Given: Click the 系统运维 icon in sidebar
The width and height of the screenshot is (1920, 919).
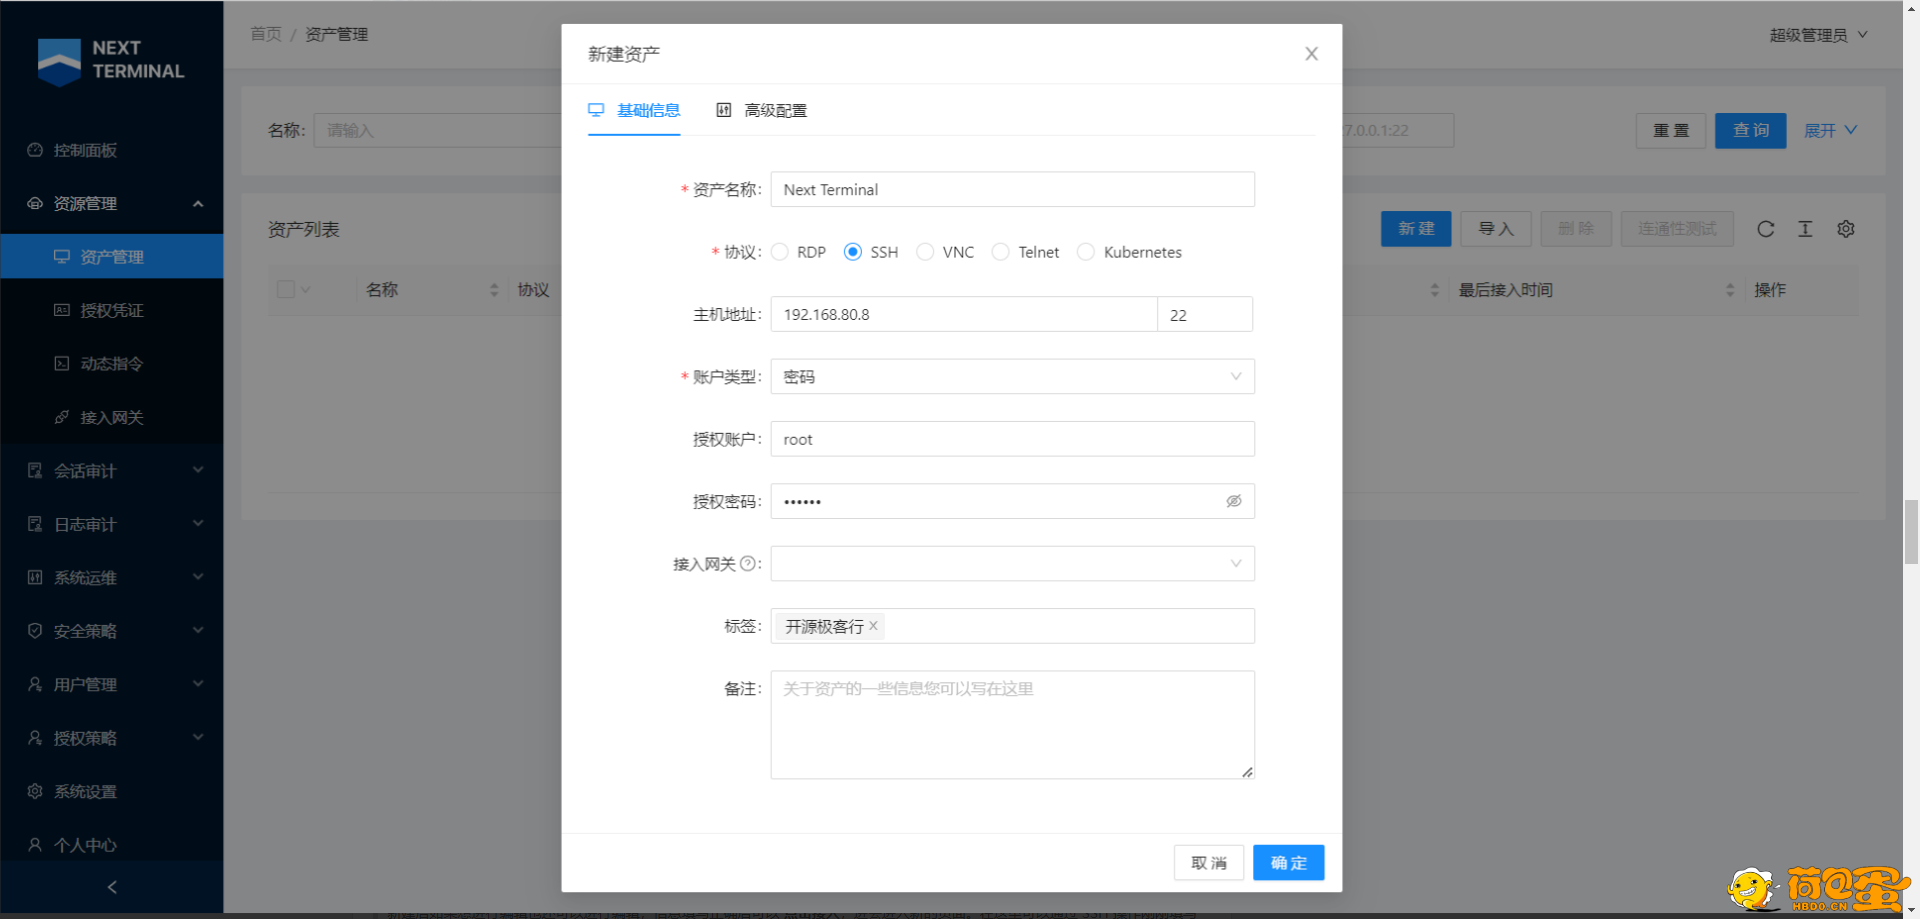Looking at the screenshot, I should tap(35, 577).
